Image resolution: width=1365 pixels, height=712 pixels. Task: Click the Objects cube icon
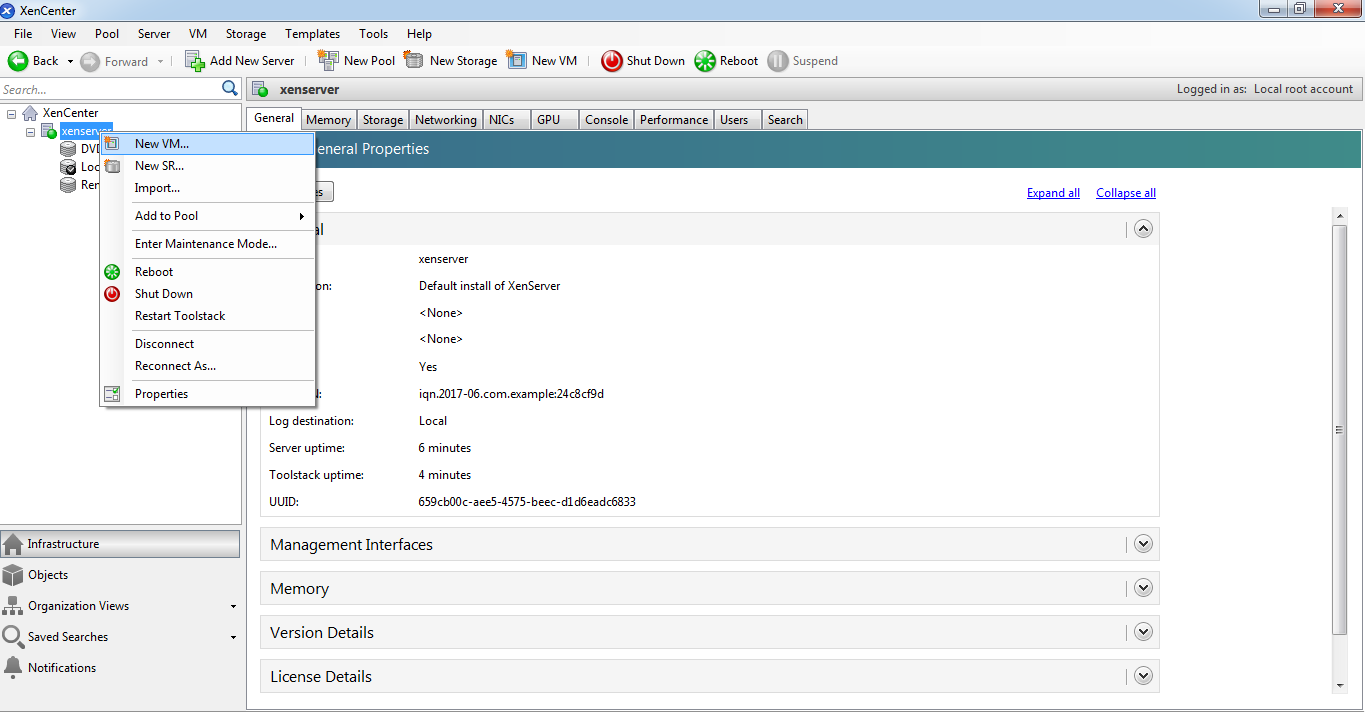tap(13, 575)
